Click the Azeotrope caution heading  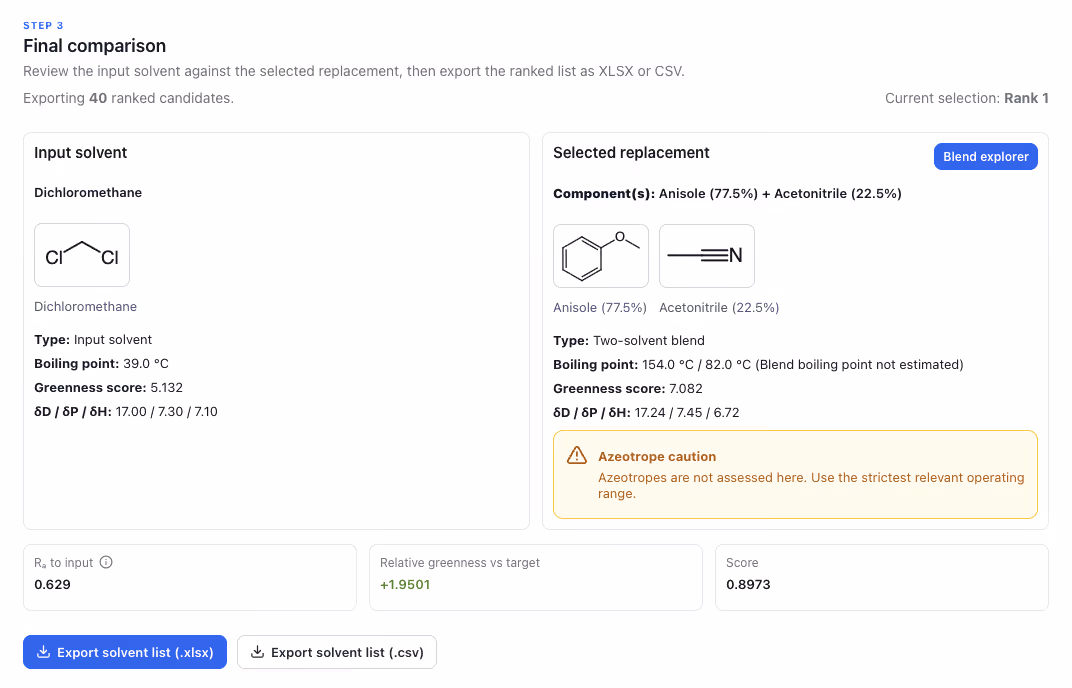657,456
